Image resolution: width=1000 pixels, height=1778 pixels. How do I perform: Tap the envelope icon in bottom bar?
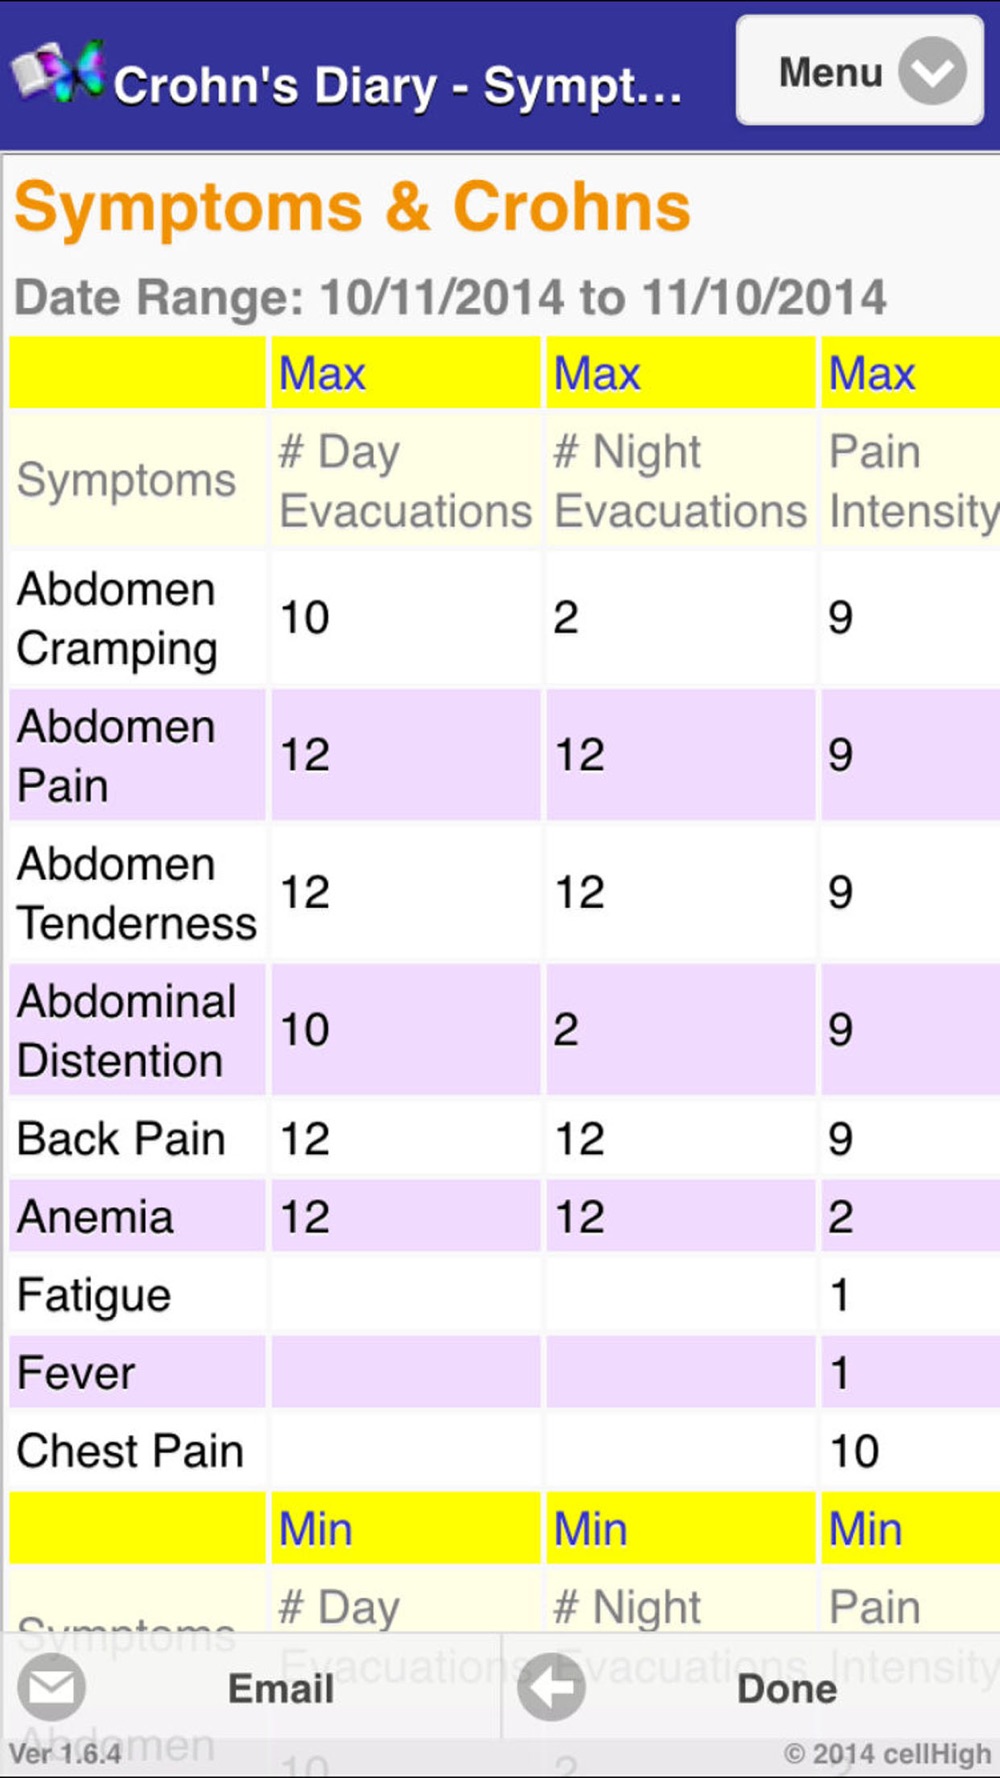tap(51, 1688)
